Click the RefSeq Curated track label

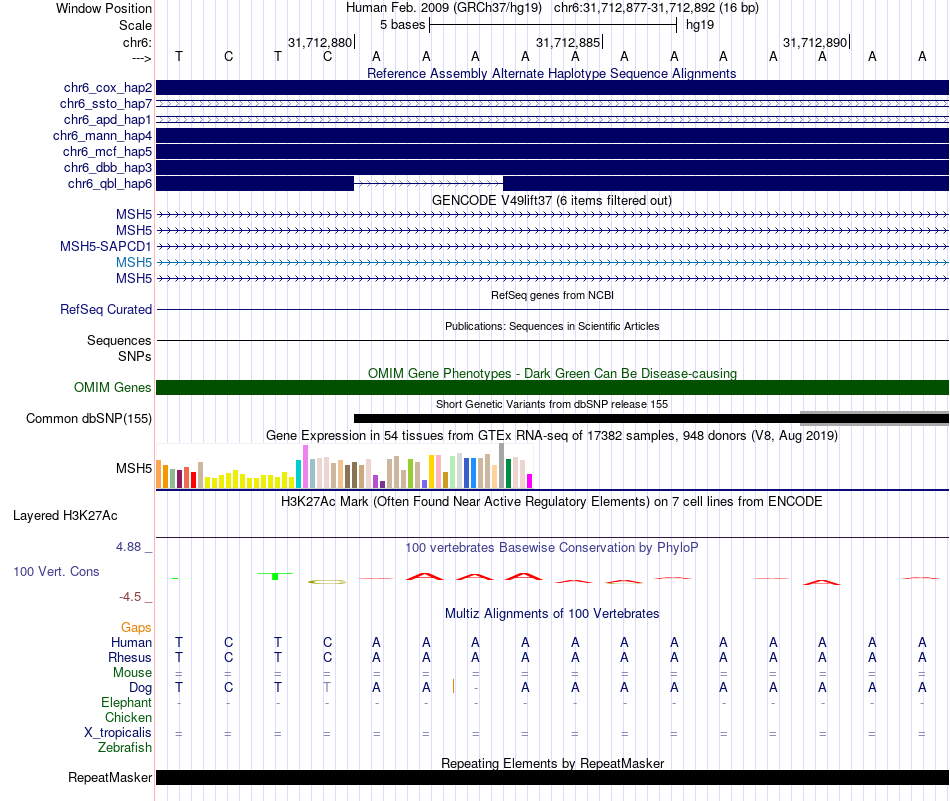(106, 310)
